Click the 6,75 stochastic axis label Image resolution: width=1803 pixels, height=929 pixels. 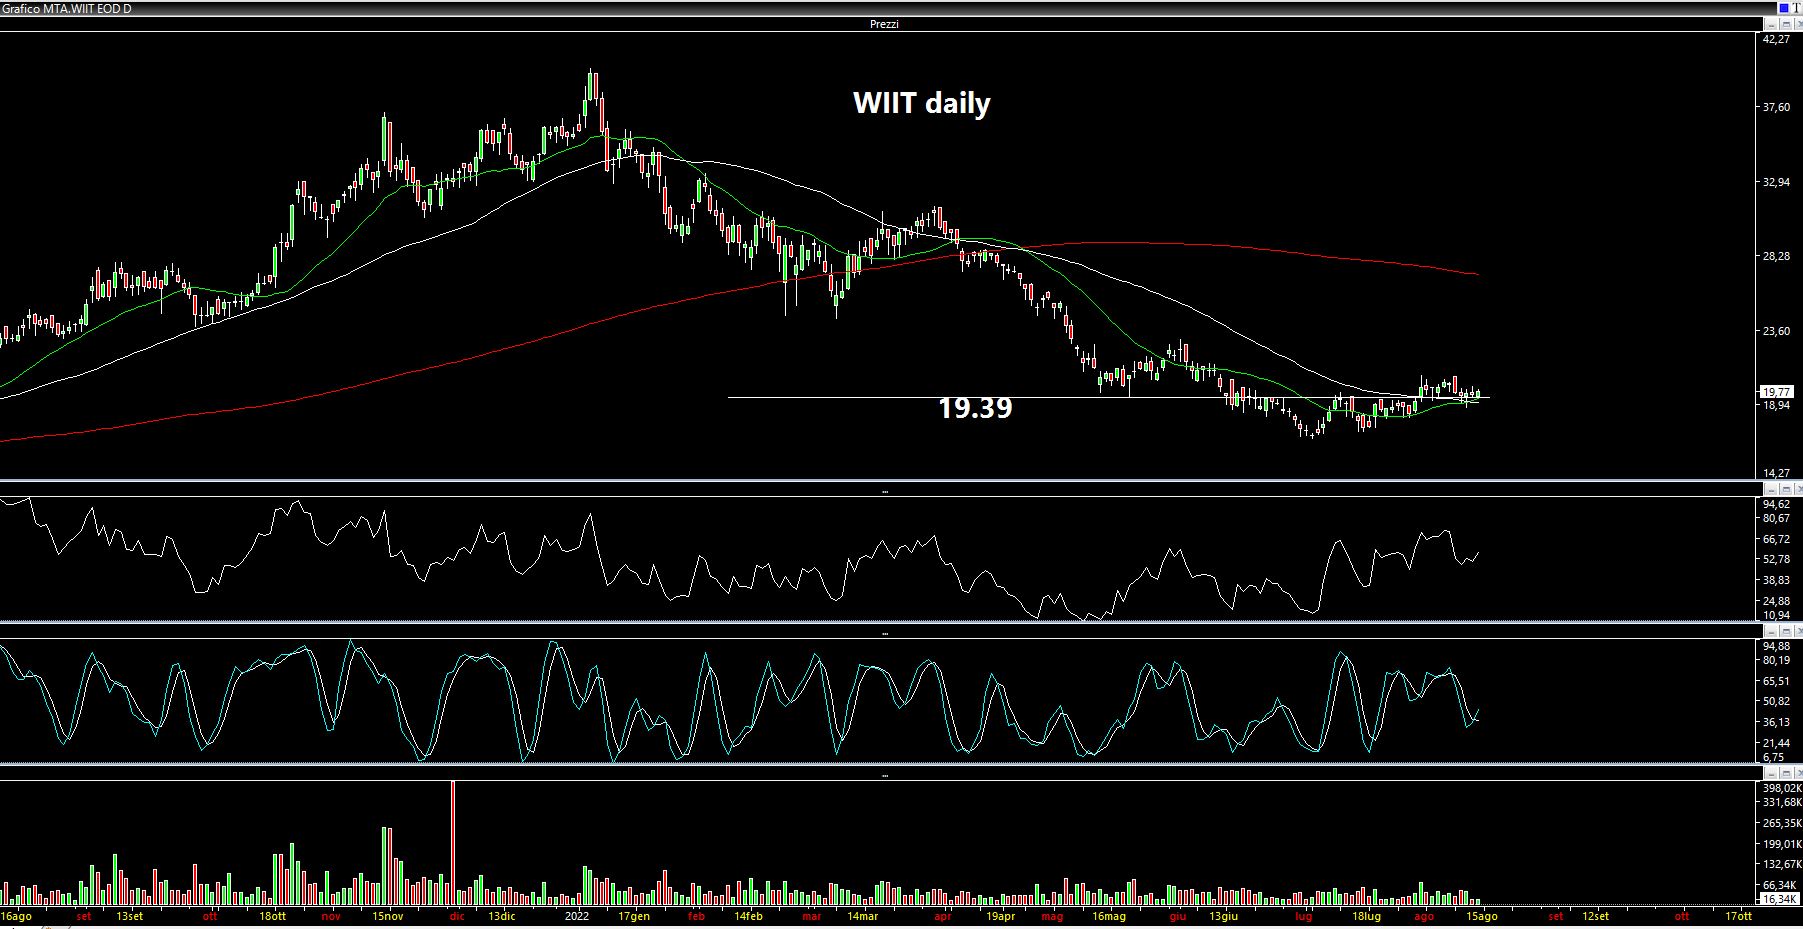pyautogui.click(x=1773, y=757)
